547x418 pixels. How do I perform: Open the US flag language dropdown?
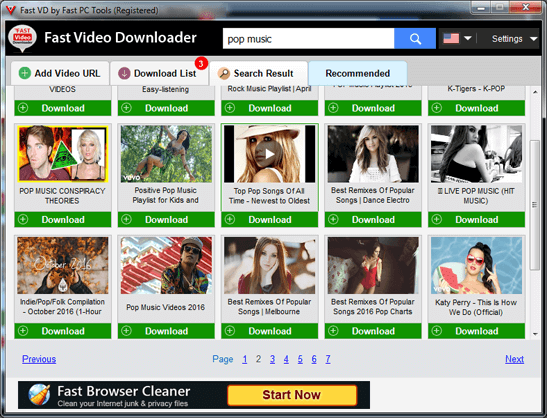tap(457, 38)
